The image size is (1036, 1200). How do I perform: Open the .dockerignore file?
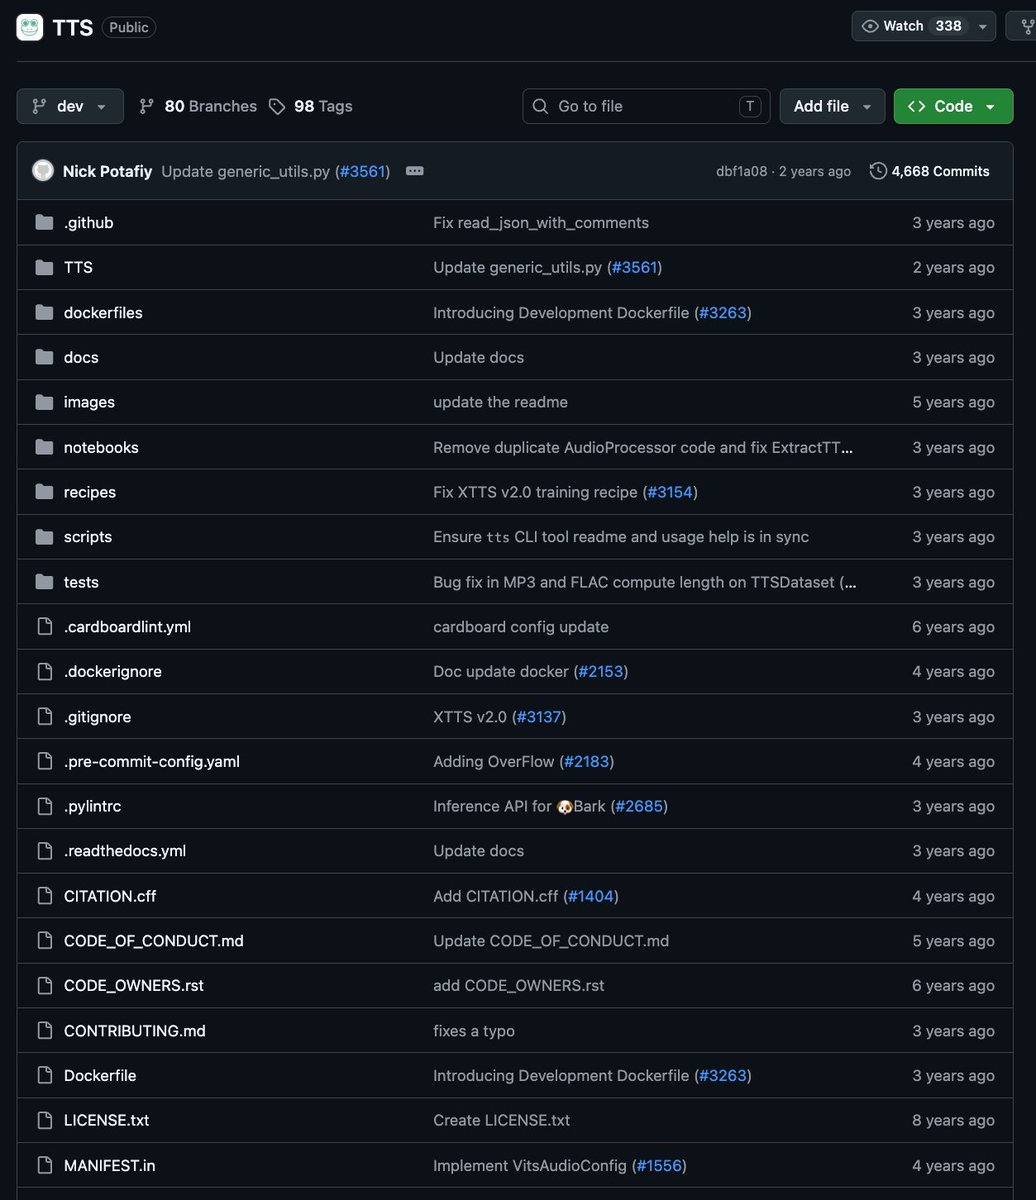(x=113, y=671)
